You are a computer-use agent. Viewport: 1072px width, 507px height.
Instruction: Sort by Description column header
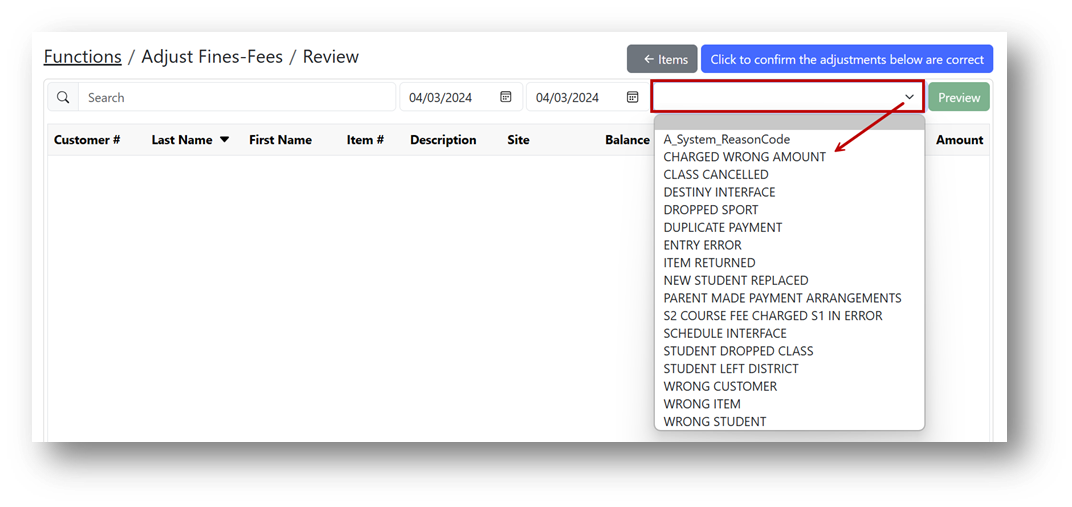click(443, 140)
